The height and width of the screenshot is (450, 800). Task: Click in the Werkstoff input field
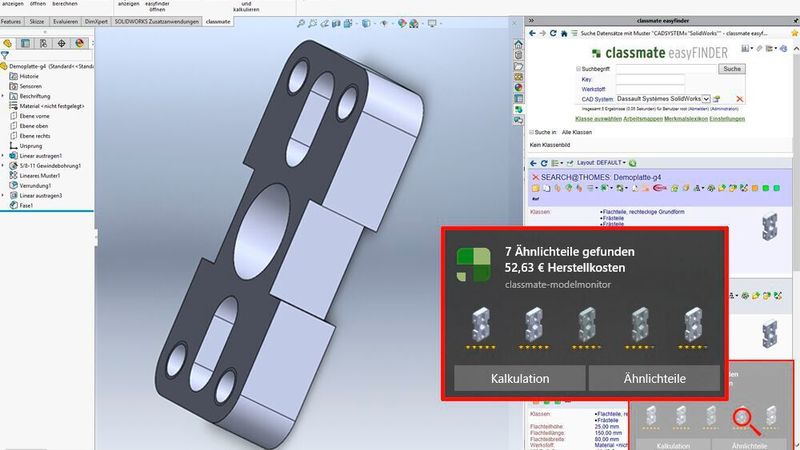tap(650, 89)
